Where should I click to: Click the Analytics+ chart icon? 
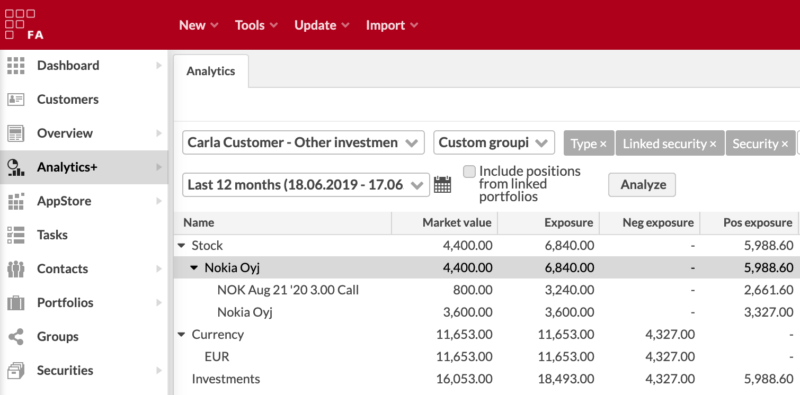[16, 167]
